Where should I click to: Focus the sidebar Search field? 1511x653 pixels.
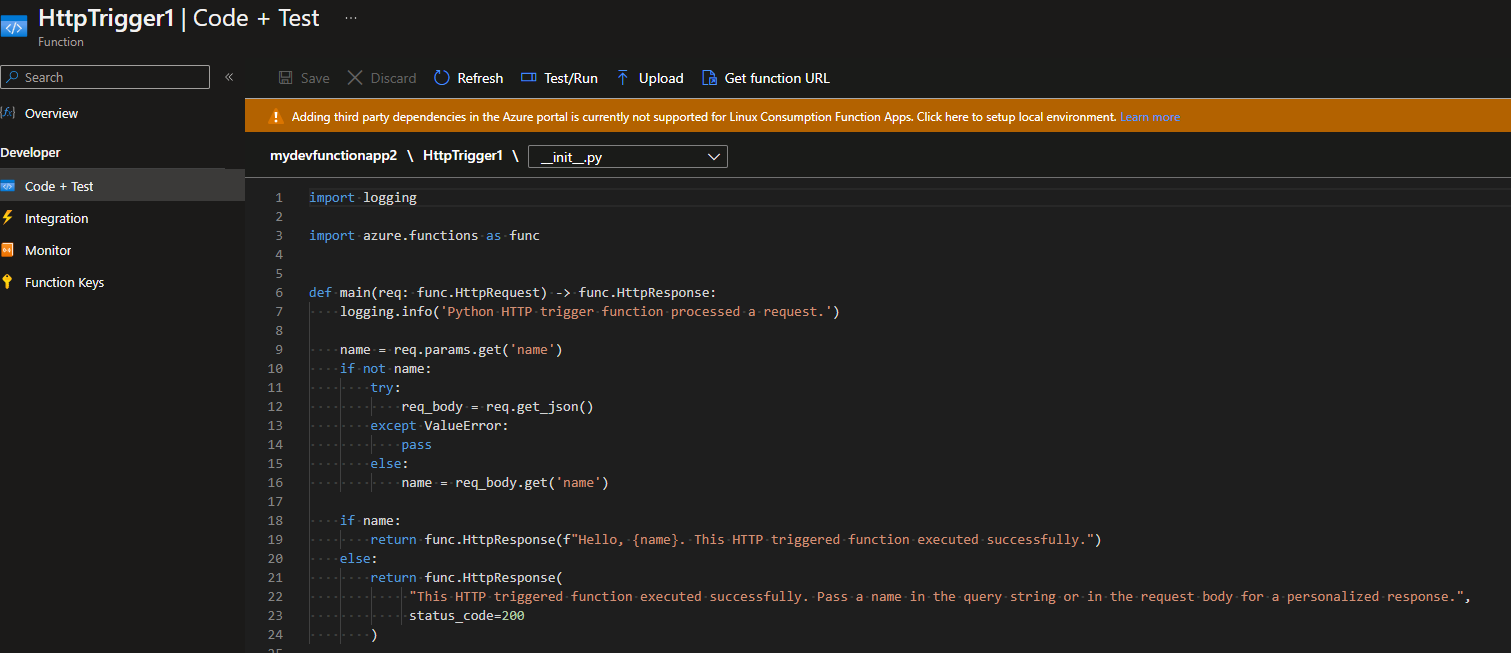pos(105,77)
